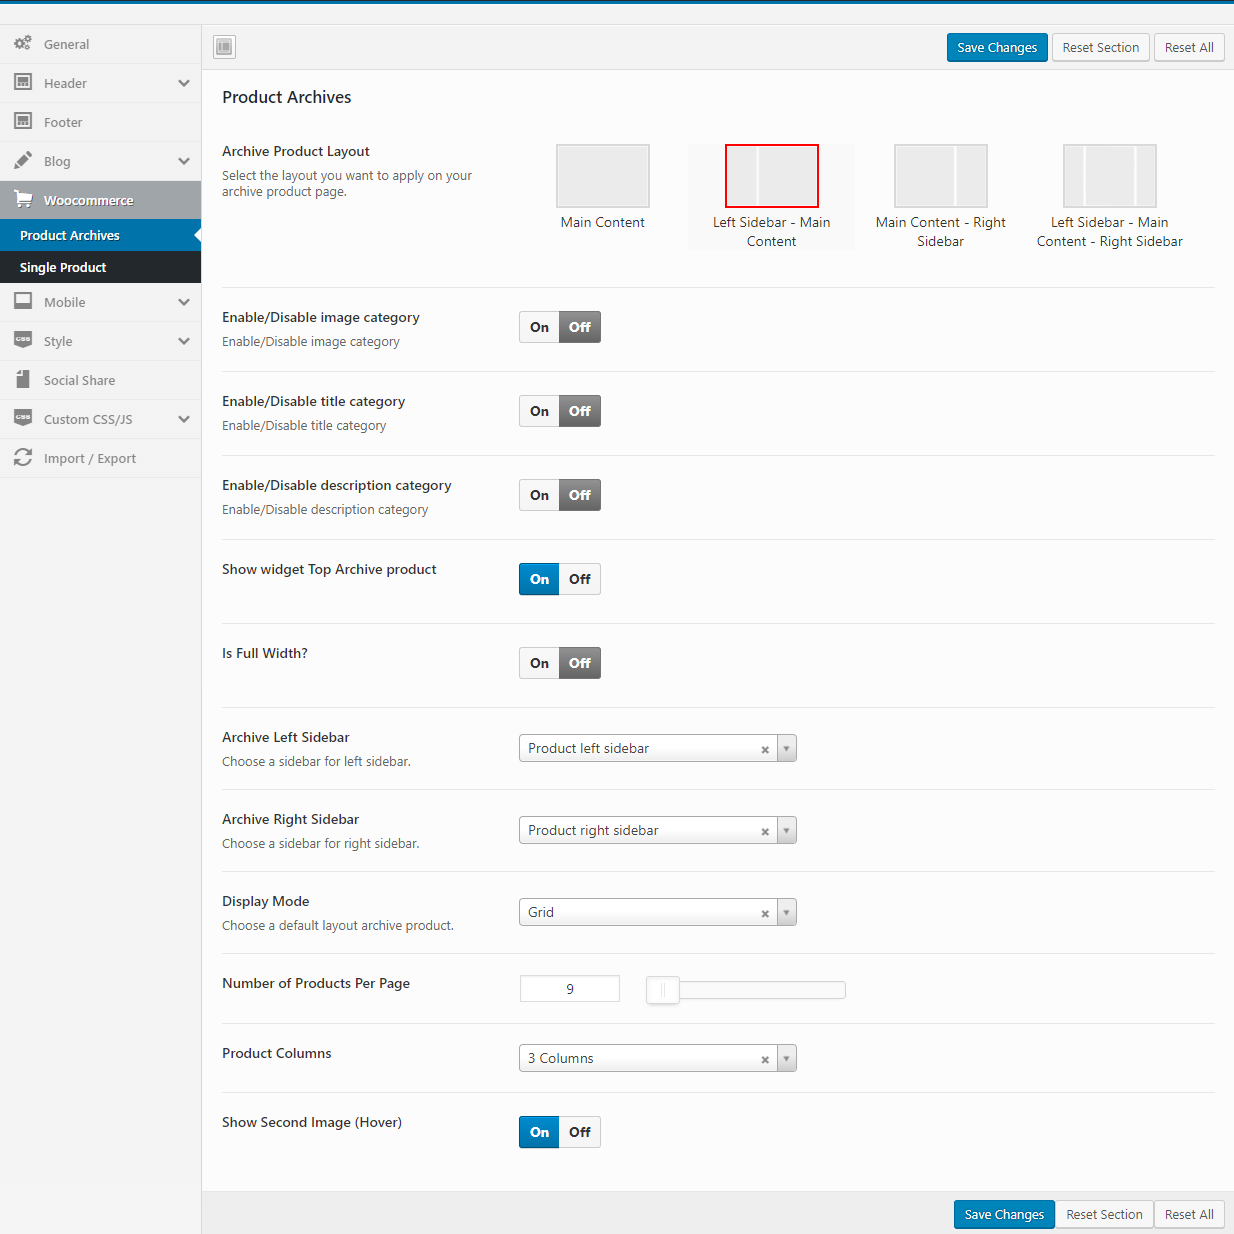Turn off Show widget Top Archive product

point(580,579)
